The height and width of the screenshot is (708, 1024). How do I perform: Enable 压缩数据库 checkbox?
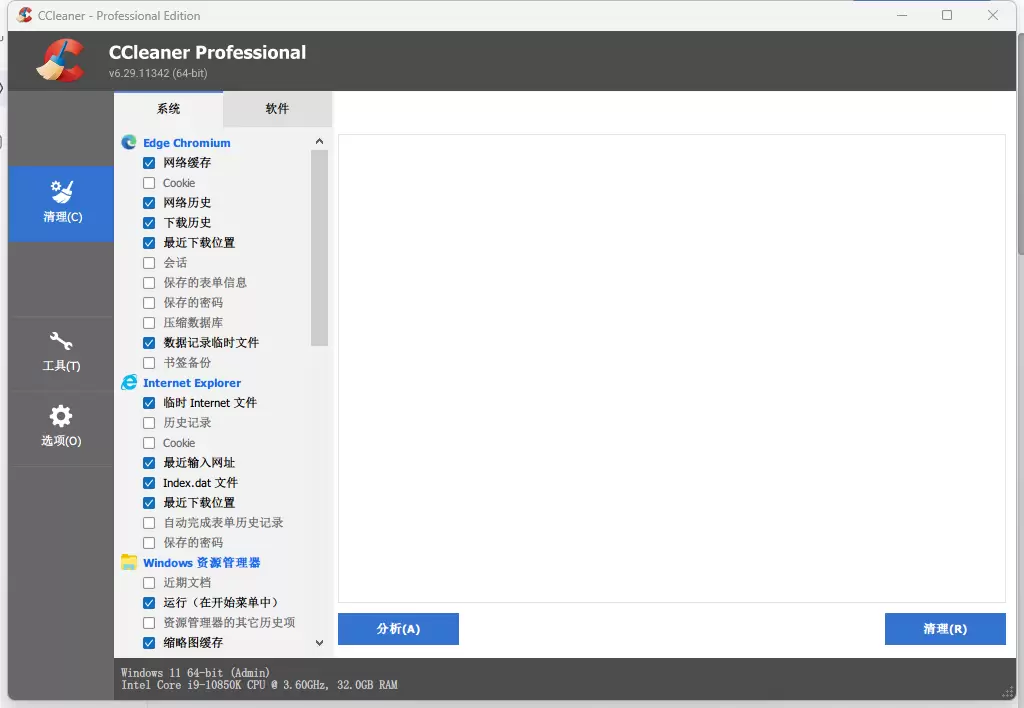149,323
